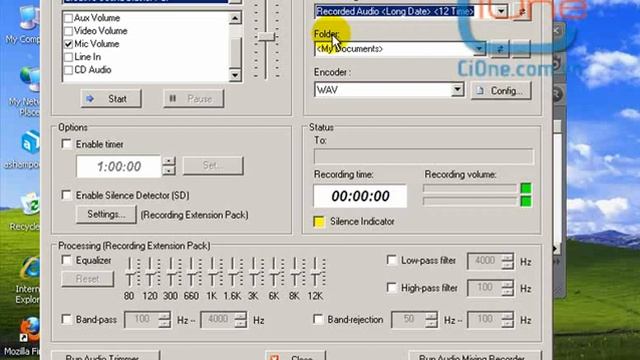
Task: Open encoder Config... dialog
Action: tap(501, 91)
